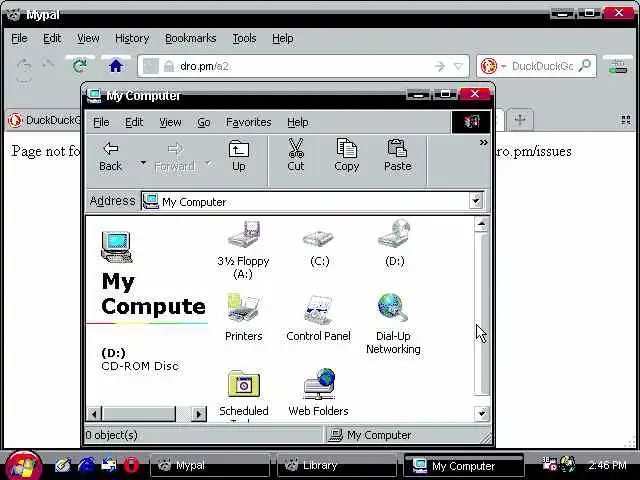Open the History menu in Mypal

coord(132,38)
